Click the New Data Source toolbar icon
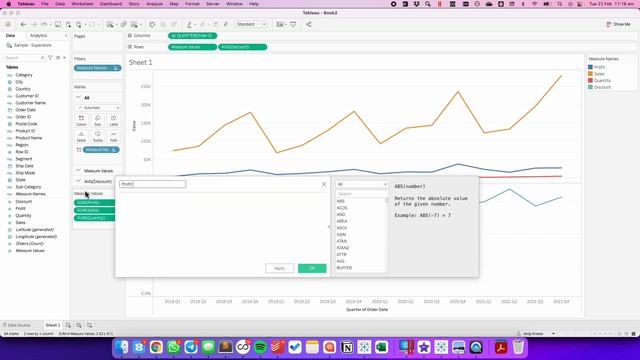Image resolution: width=640 pixels, height=360 pixels. (69, 24)
